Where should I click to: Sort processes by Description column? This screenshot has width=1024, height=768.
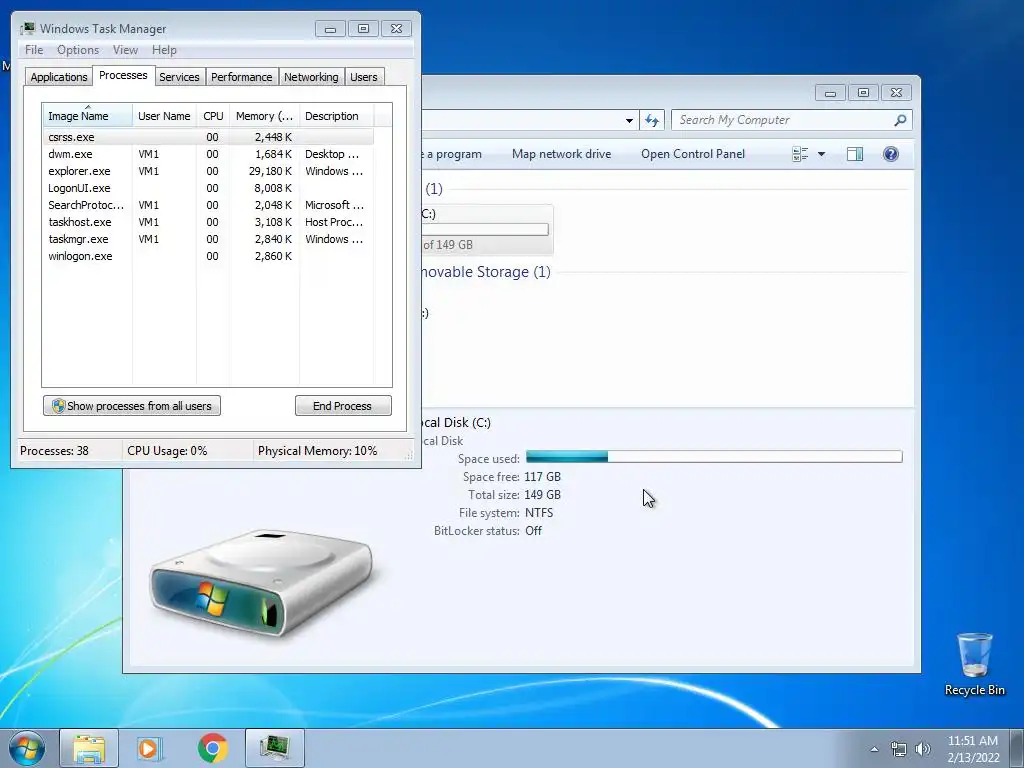(336, 116)
